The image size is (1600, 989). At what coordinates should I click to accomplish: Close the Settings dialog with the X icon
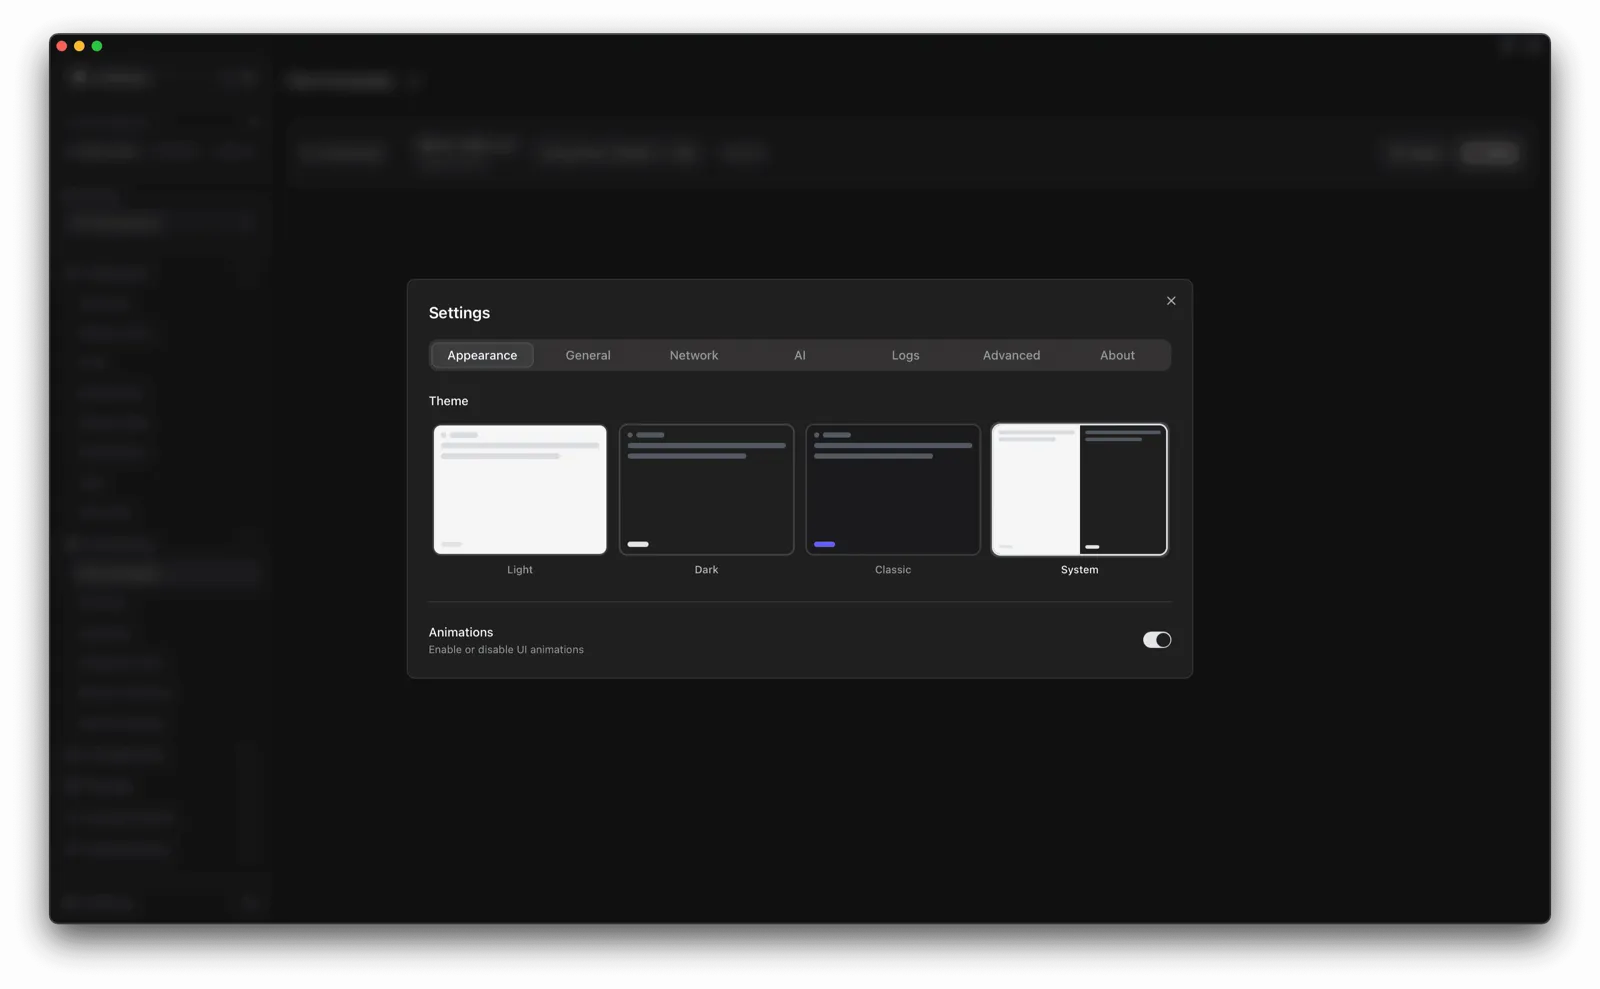click(1171, 301)
